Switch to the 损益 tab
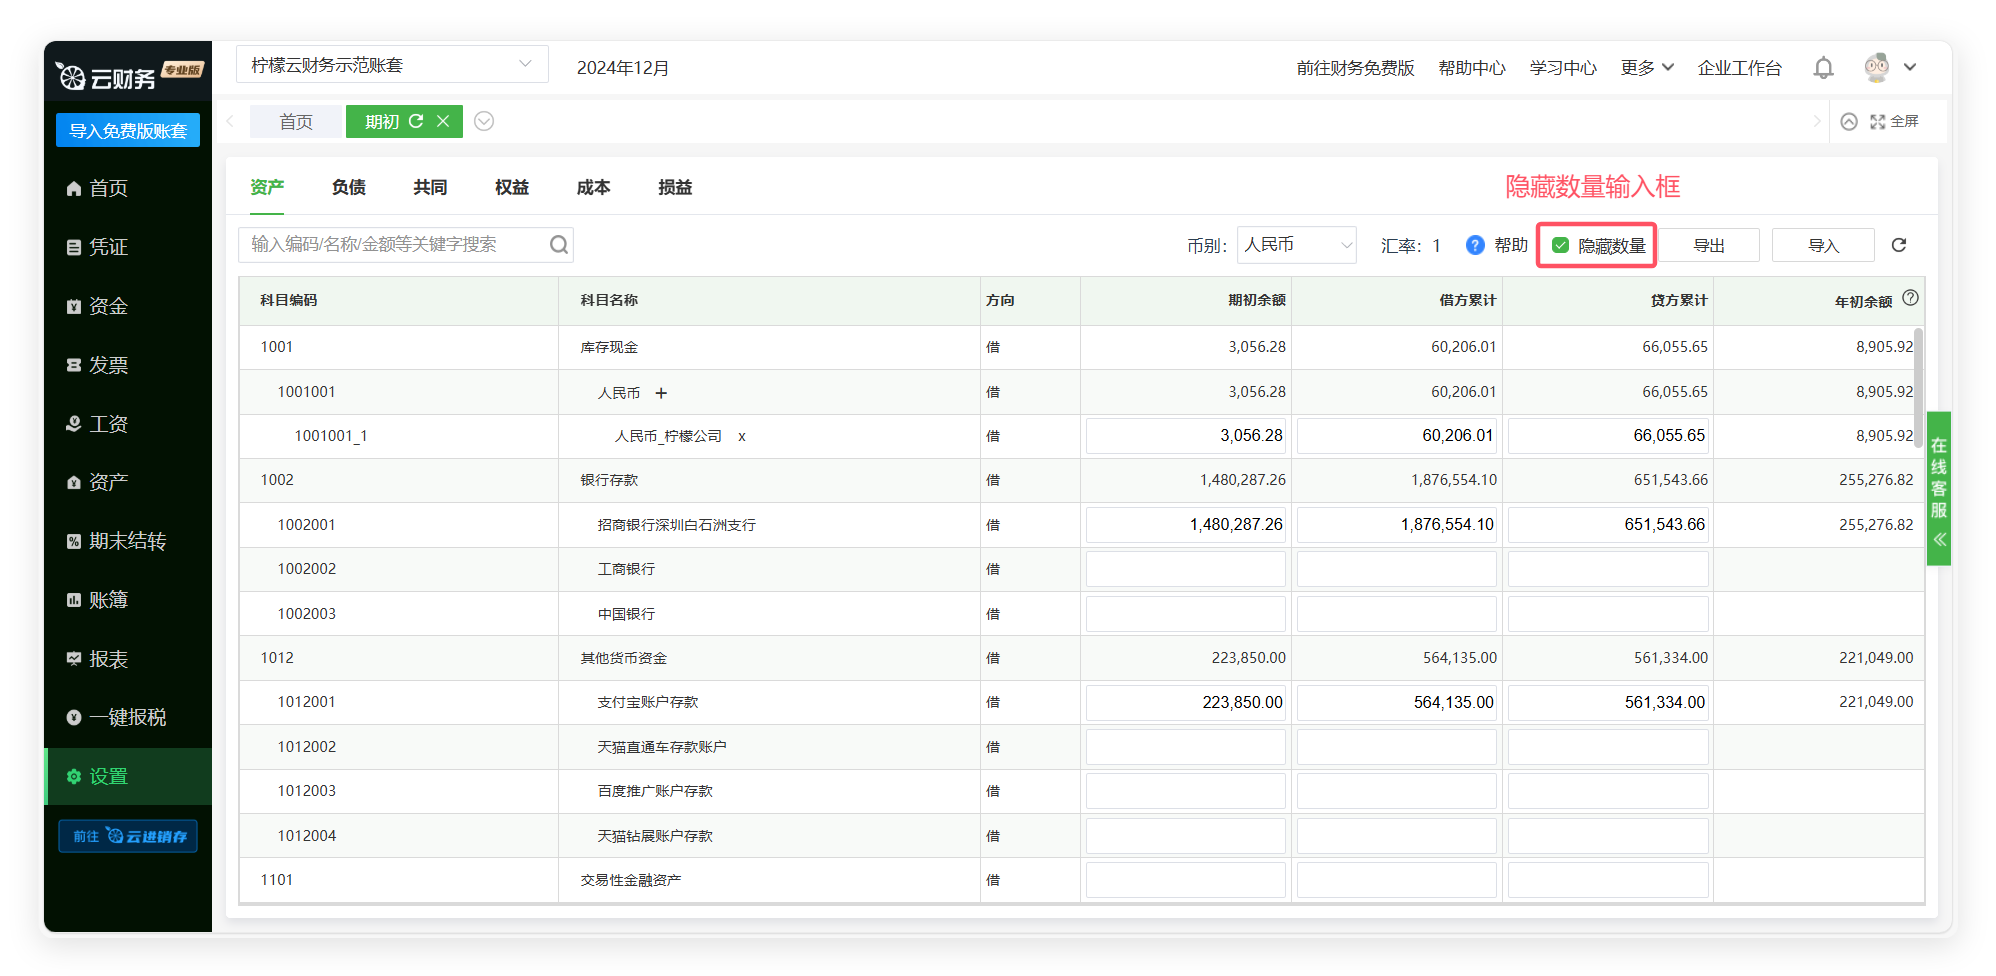This screenshot has width=1996, height=976. [x=675, y=187]
